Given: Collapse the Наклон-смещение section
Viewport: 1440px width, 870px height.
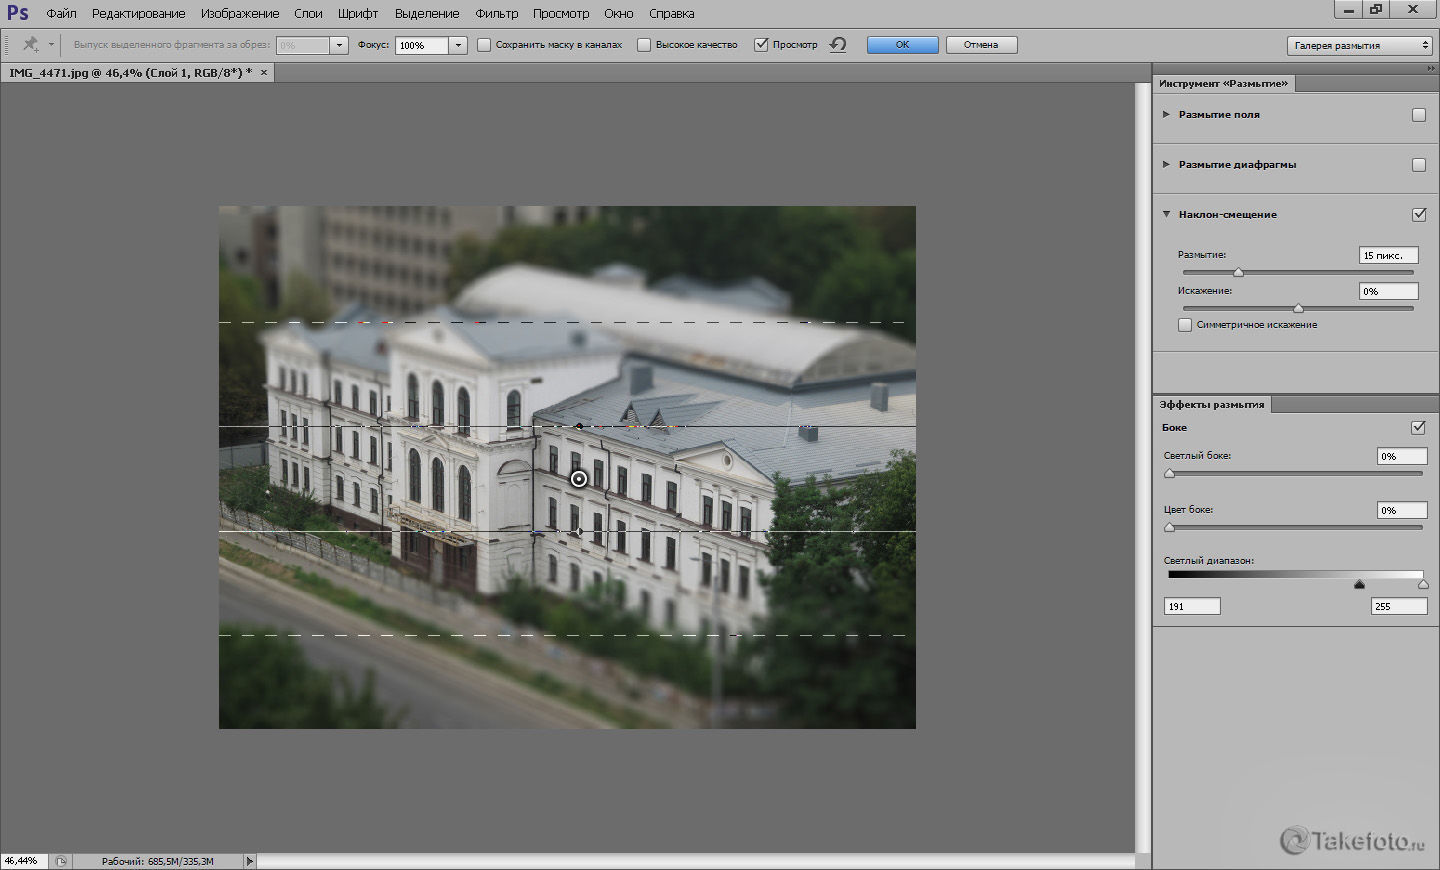Looking at the screenshot, I should tap(1166, 214).
